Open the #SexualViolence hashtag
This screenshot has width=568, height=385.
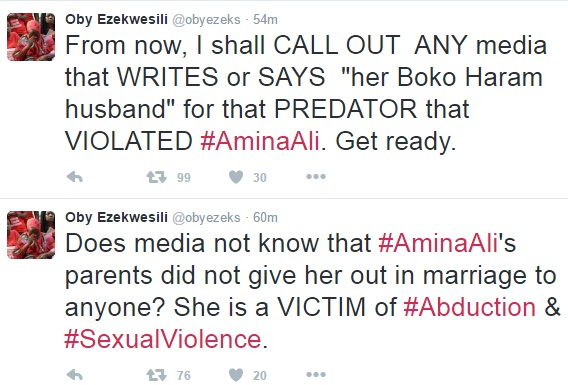163,339
